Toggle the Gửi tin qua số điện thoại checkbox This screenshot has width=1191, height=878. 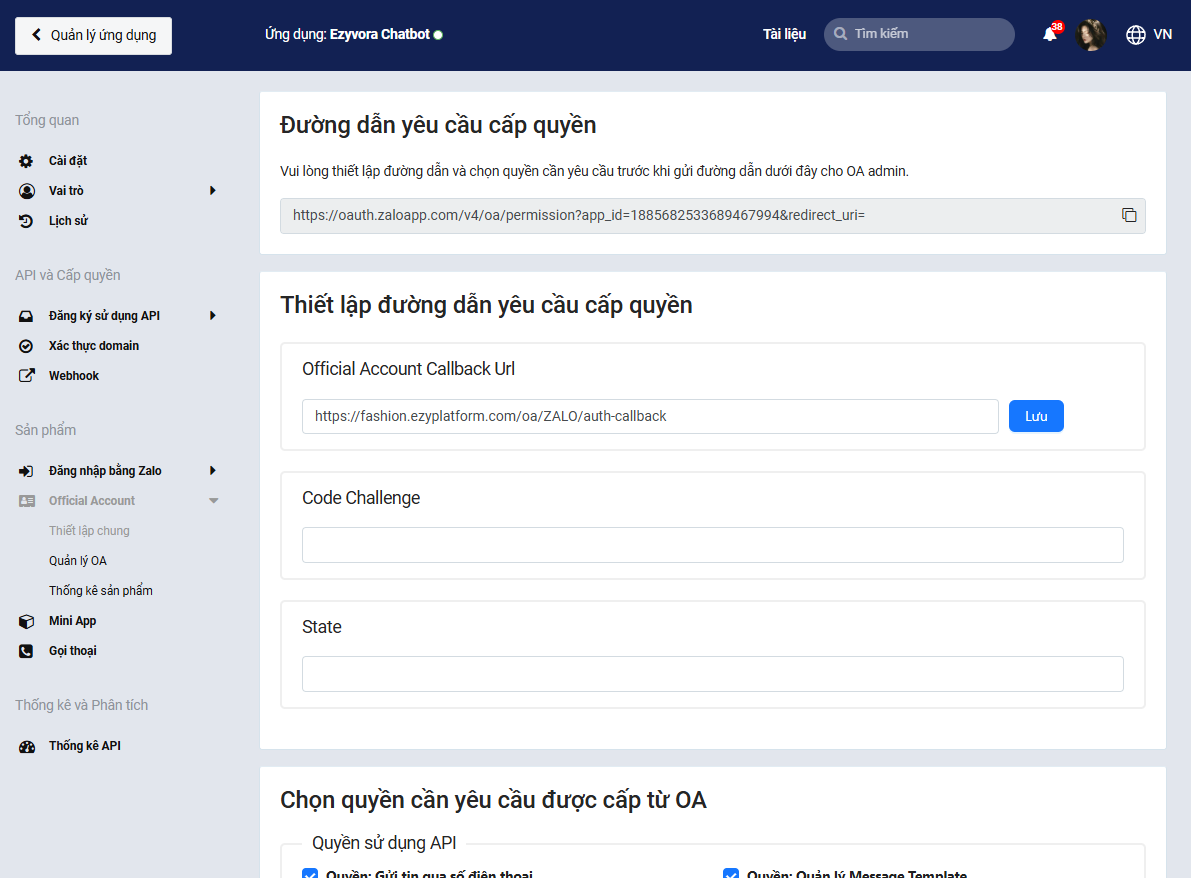point(310,873)
